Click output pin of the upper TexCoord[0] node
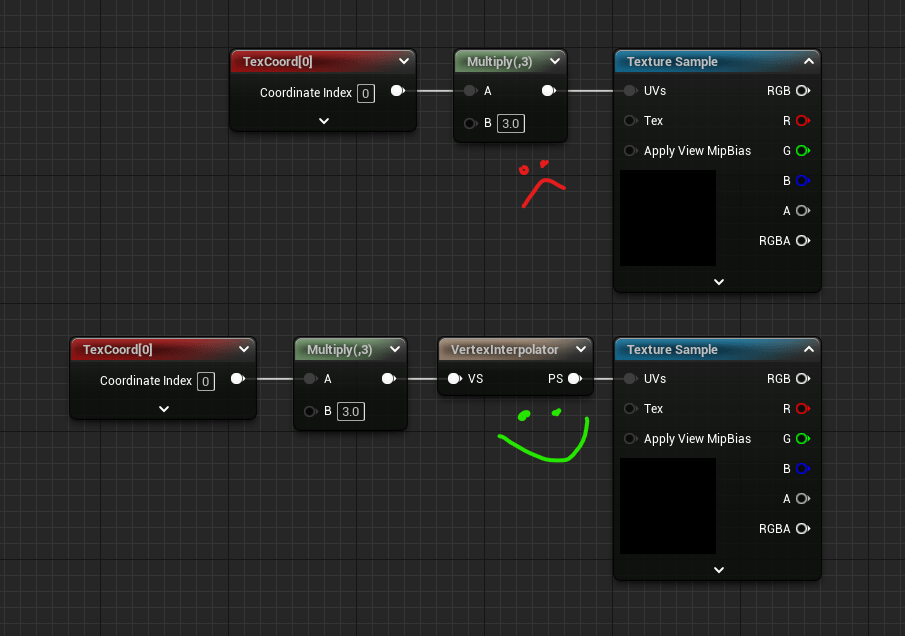This screenshot has height=636, width=905. 397,91
